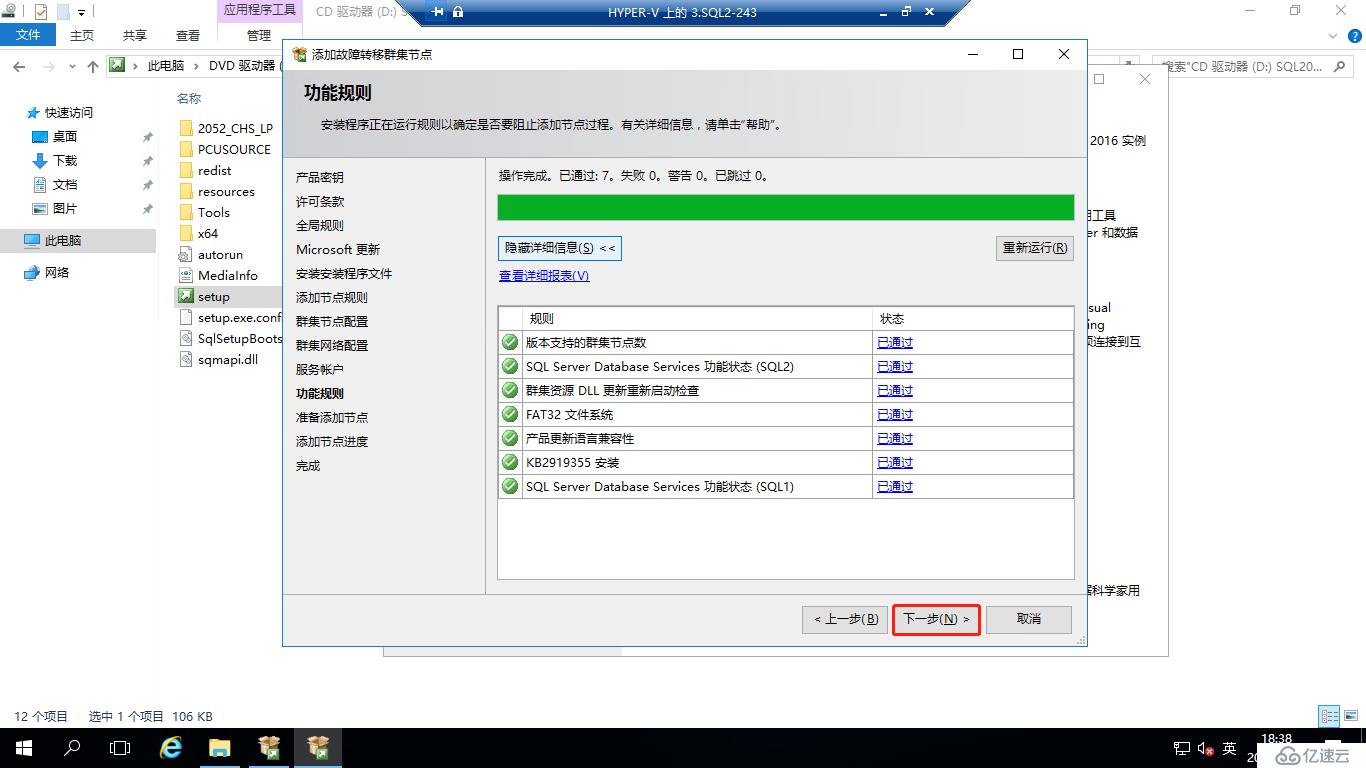Click the wizard title bar setup icon
The width and height of the screenshot is (1366, 768).
click(x=299, y=54)
